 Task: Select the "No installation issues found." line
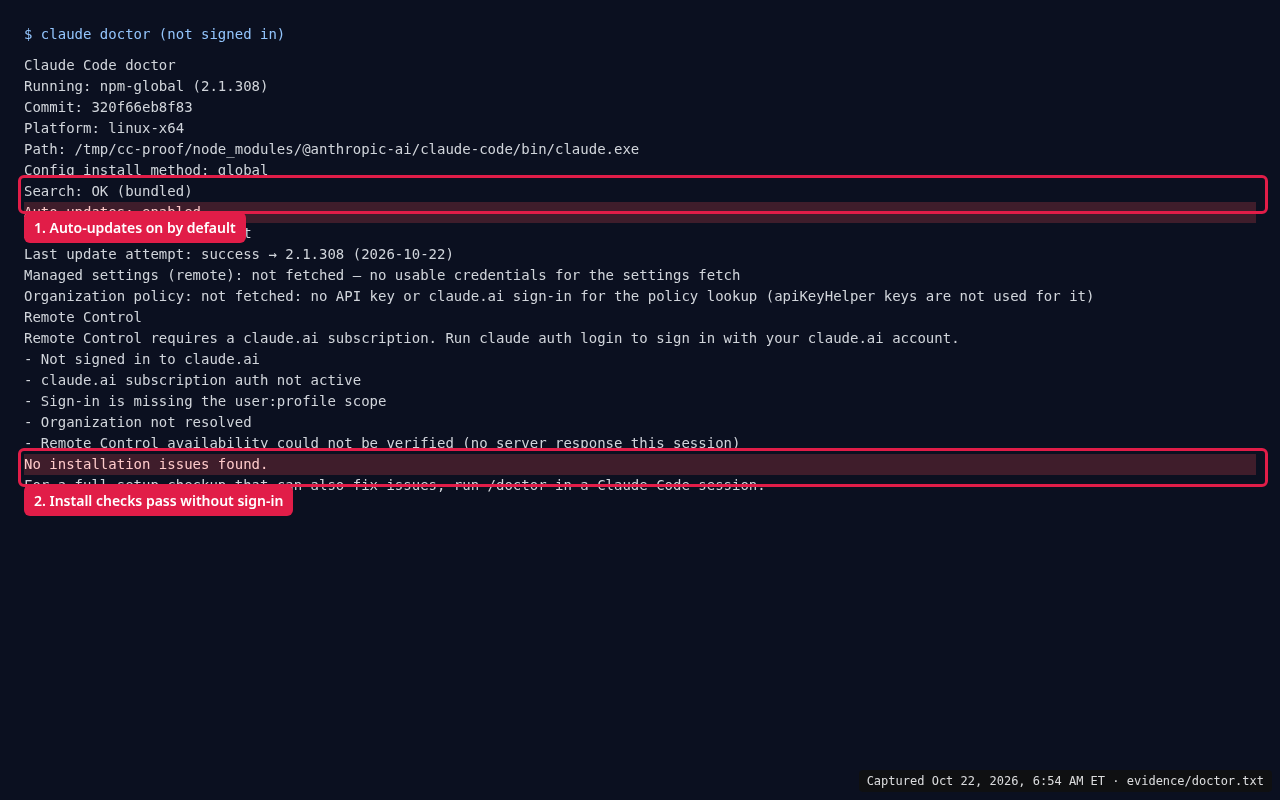640,464
